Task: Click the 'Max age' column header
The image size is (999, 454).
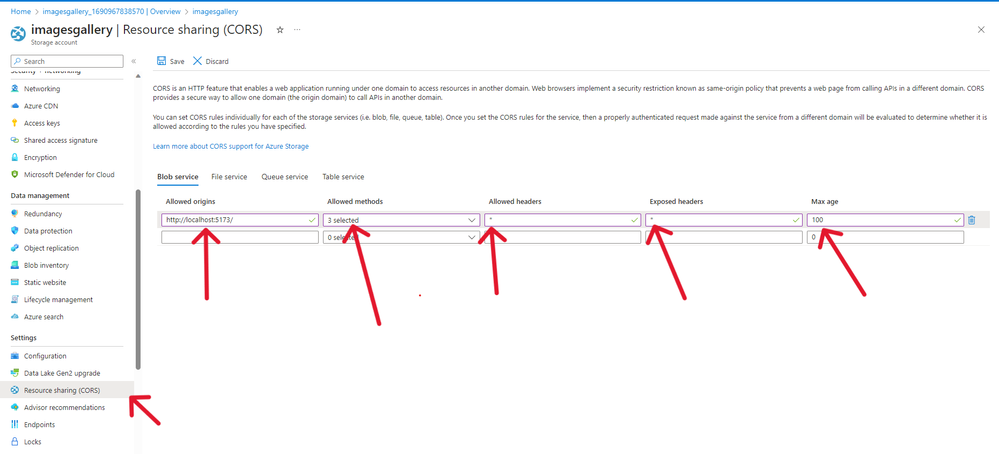Action: point(824,201)
